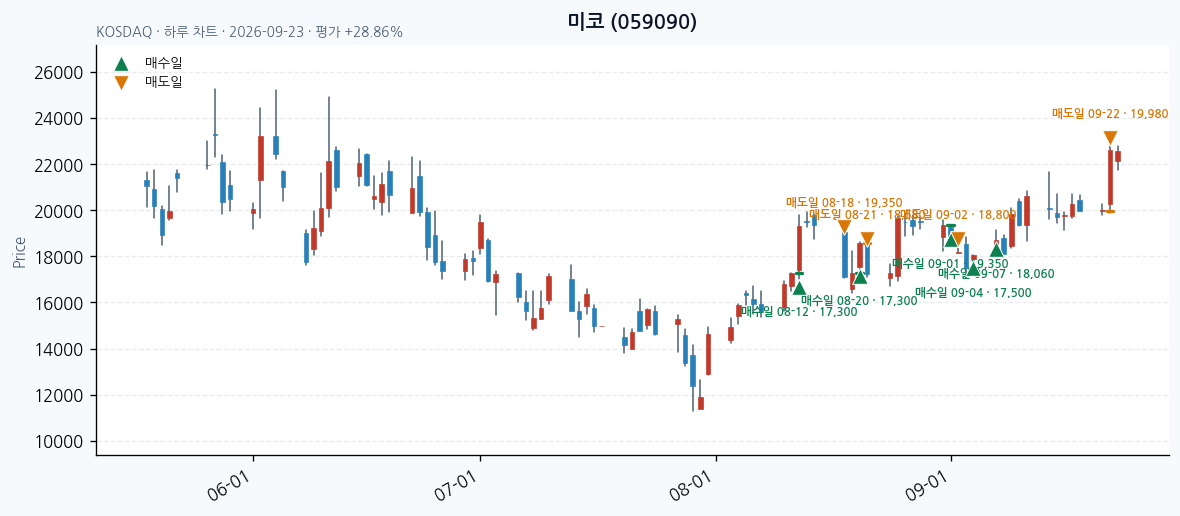Click the label 매수일 09-01 · 19,350
Viewport: 1180px width, 516px height.
click(950, 263)
